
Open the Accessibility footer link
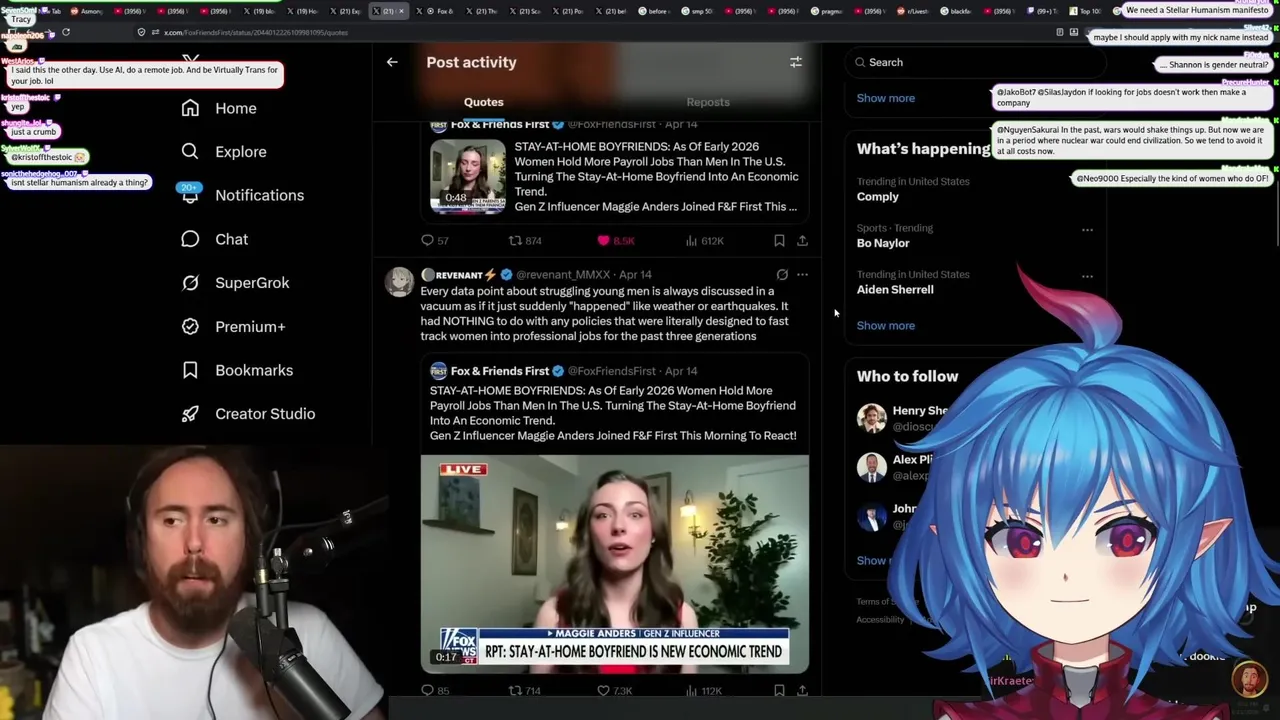pos(880,620)
